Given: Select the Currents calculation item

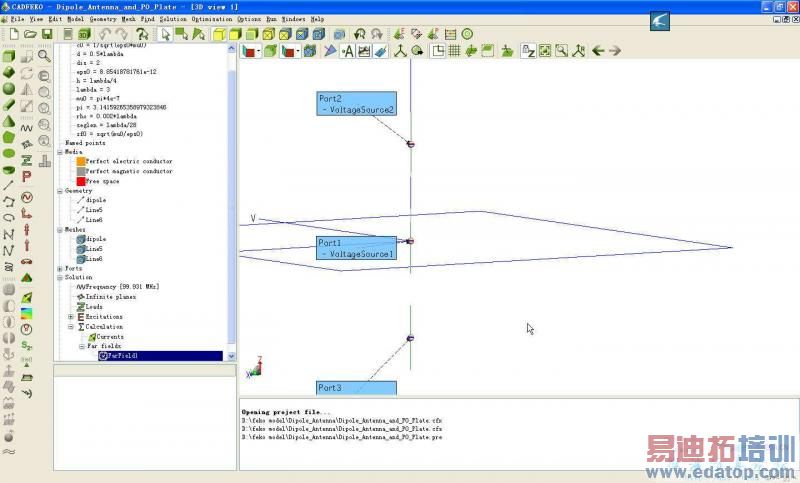Looking at the screenshot, I should 110,337.
